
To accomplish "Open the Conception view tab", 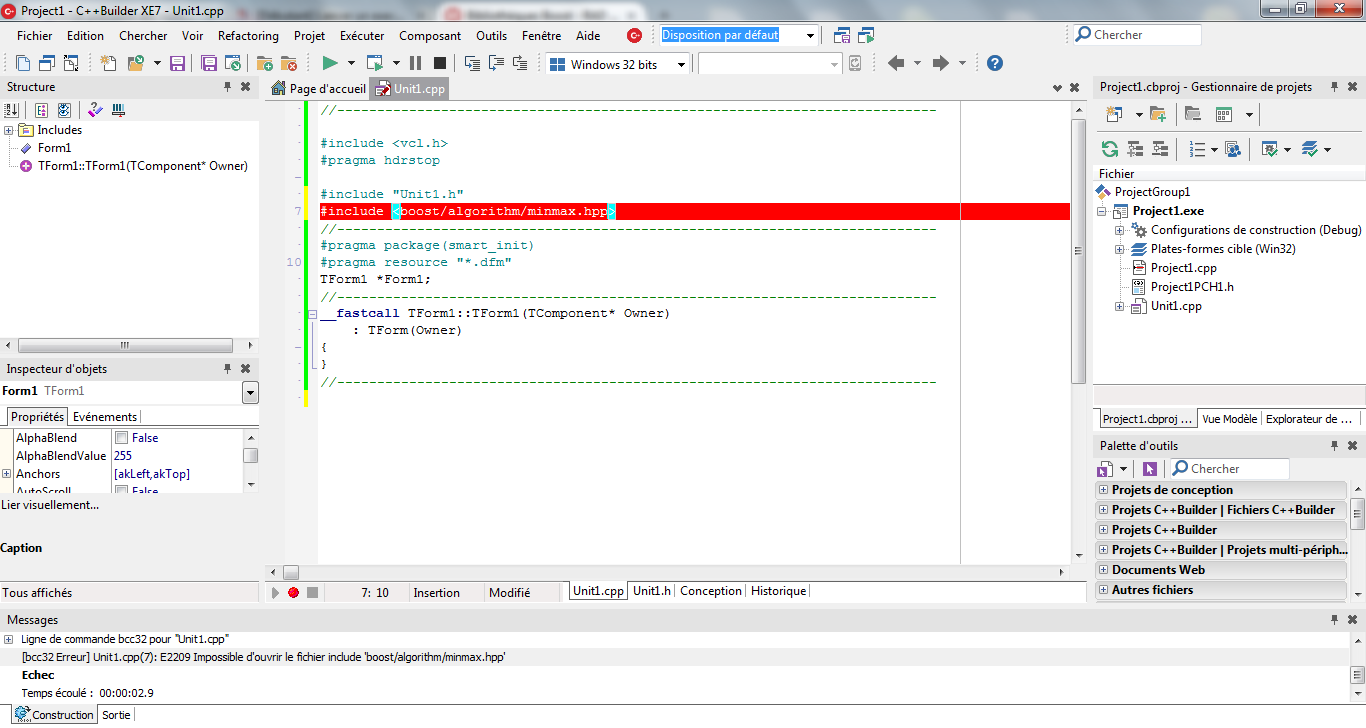I will (x=711, y=591).
